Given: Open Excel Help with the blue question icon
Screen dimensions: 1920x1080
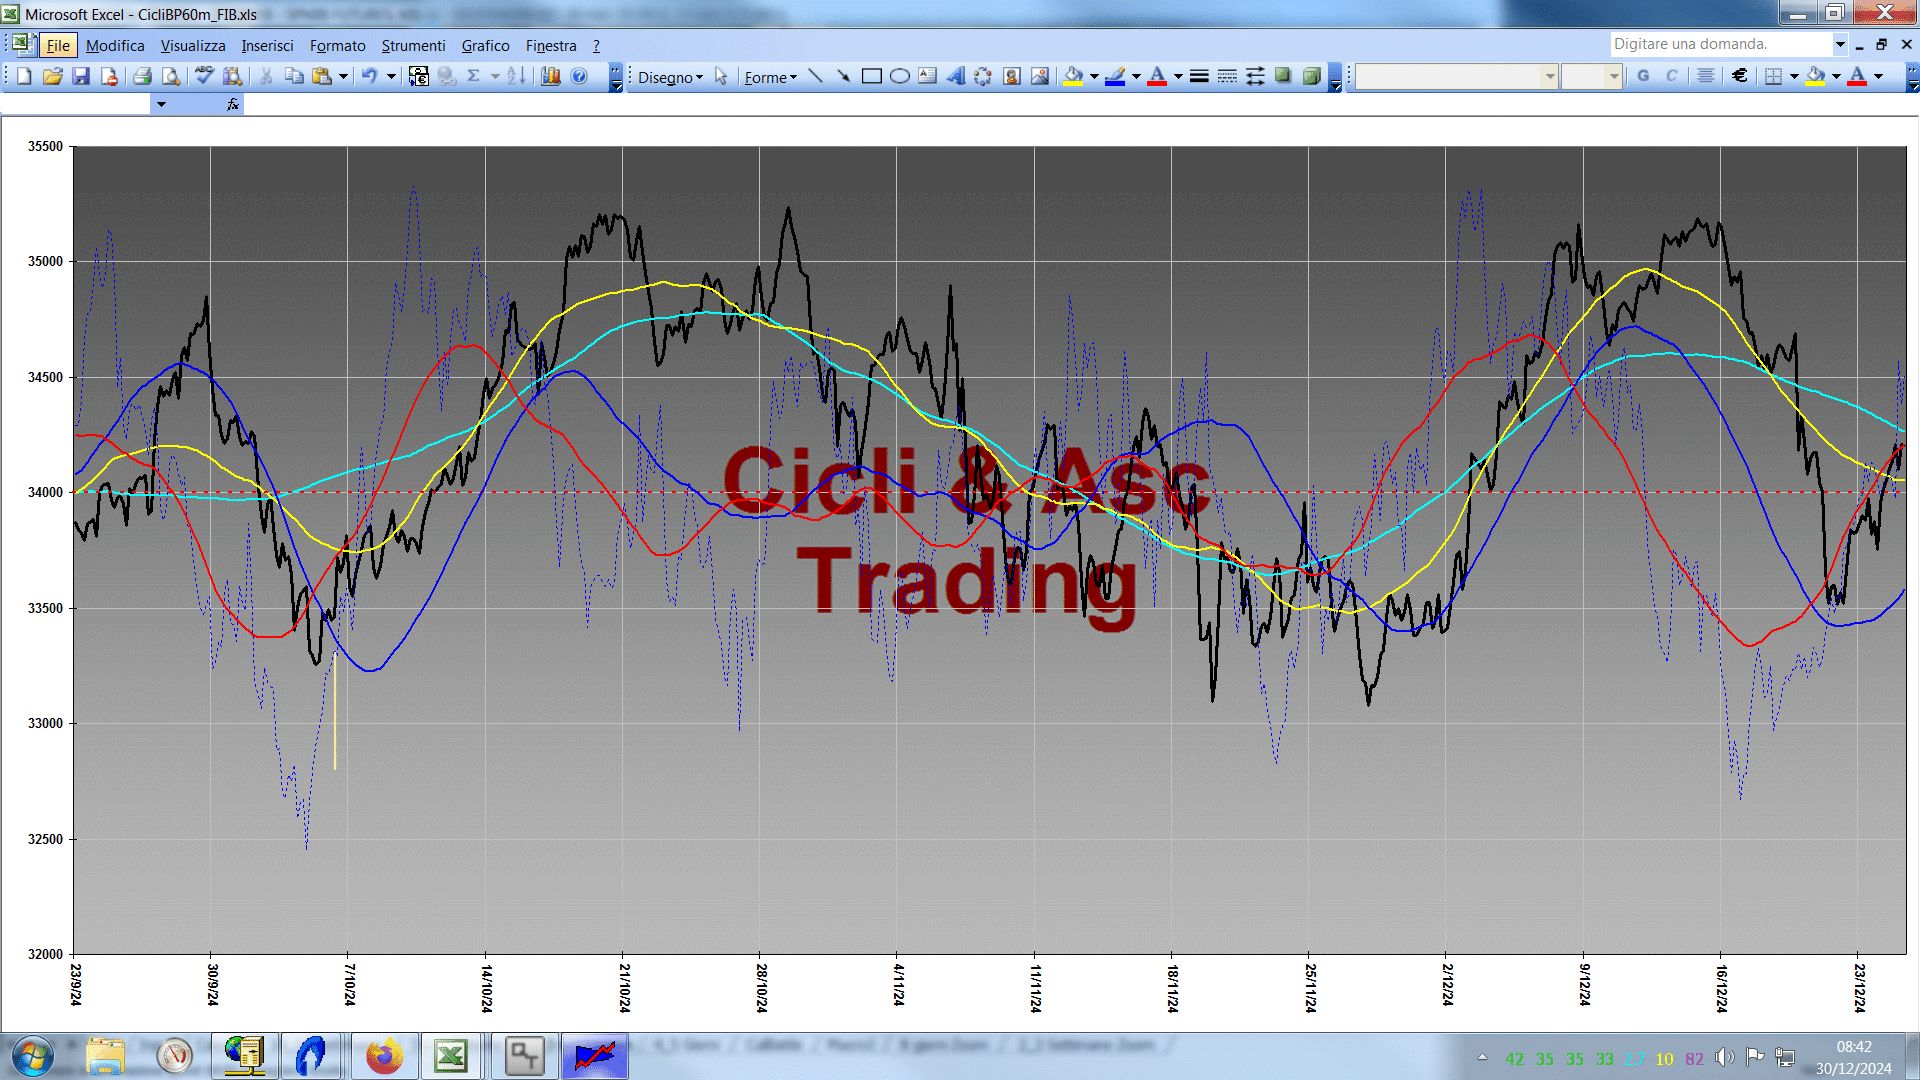Looking at the screenshot, I should (579, 76).
